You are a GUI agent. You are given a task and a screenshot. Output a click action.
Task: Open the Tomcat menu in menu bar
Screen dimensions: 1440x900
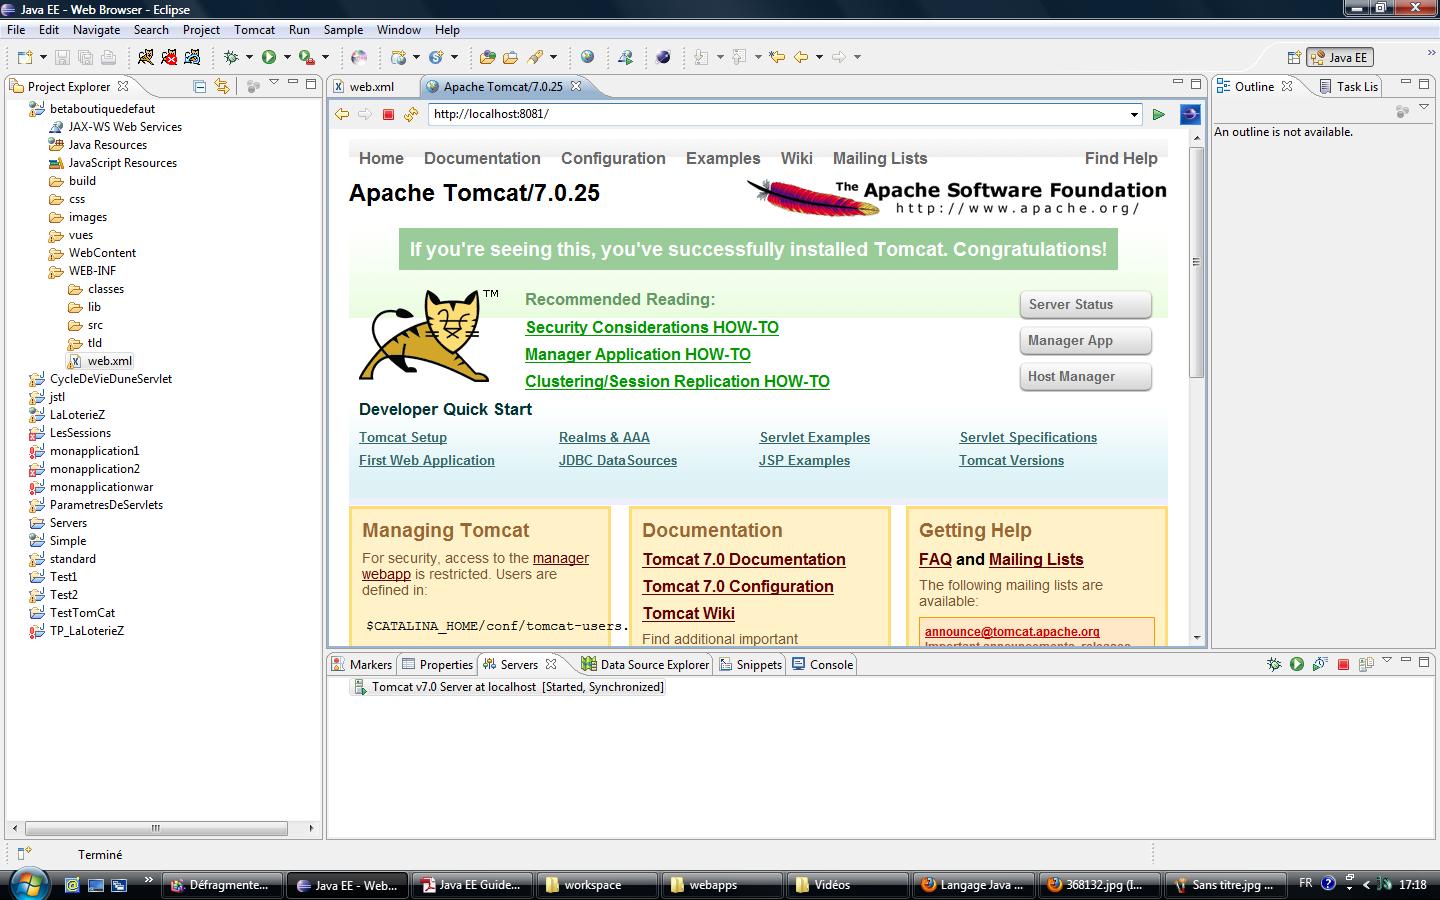coord(254,30)
